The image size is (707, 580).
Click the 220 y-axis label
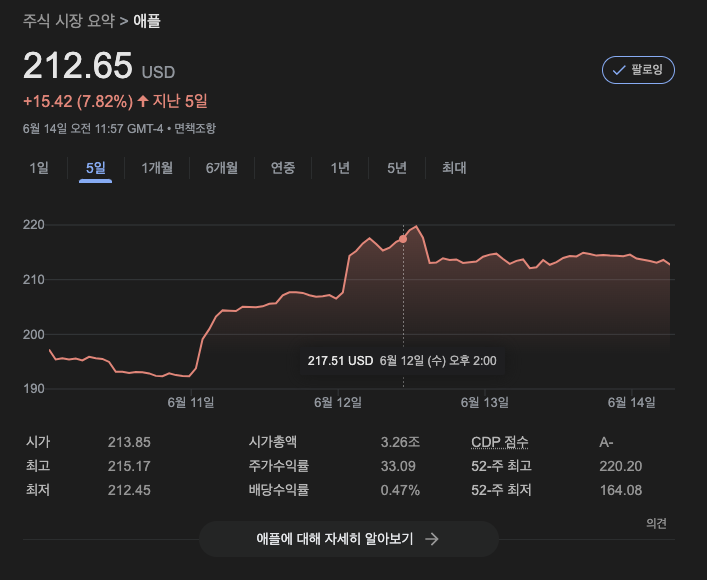(x=34, y=225)
